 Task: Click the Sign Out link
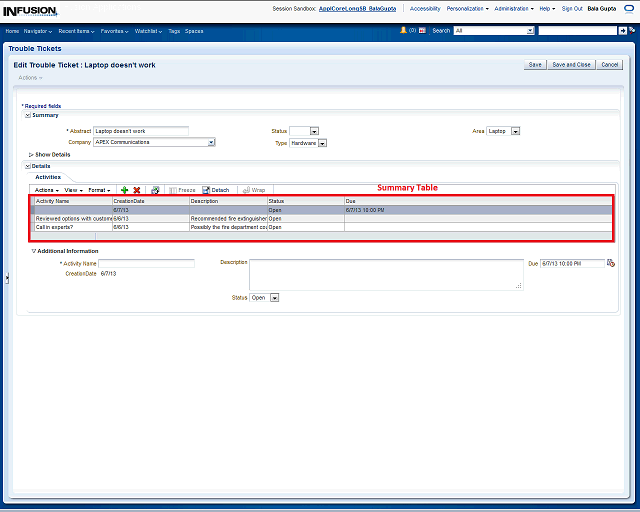tap(572, 8)
